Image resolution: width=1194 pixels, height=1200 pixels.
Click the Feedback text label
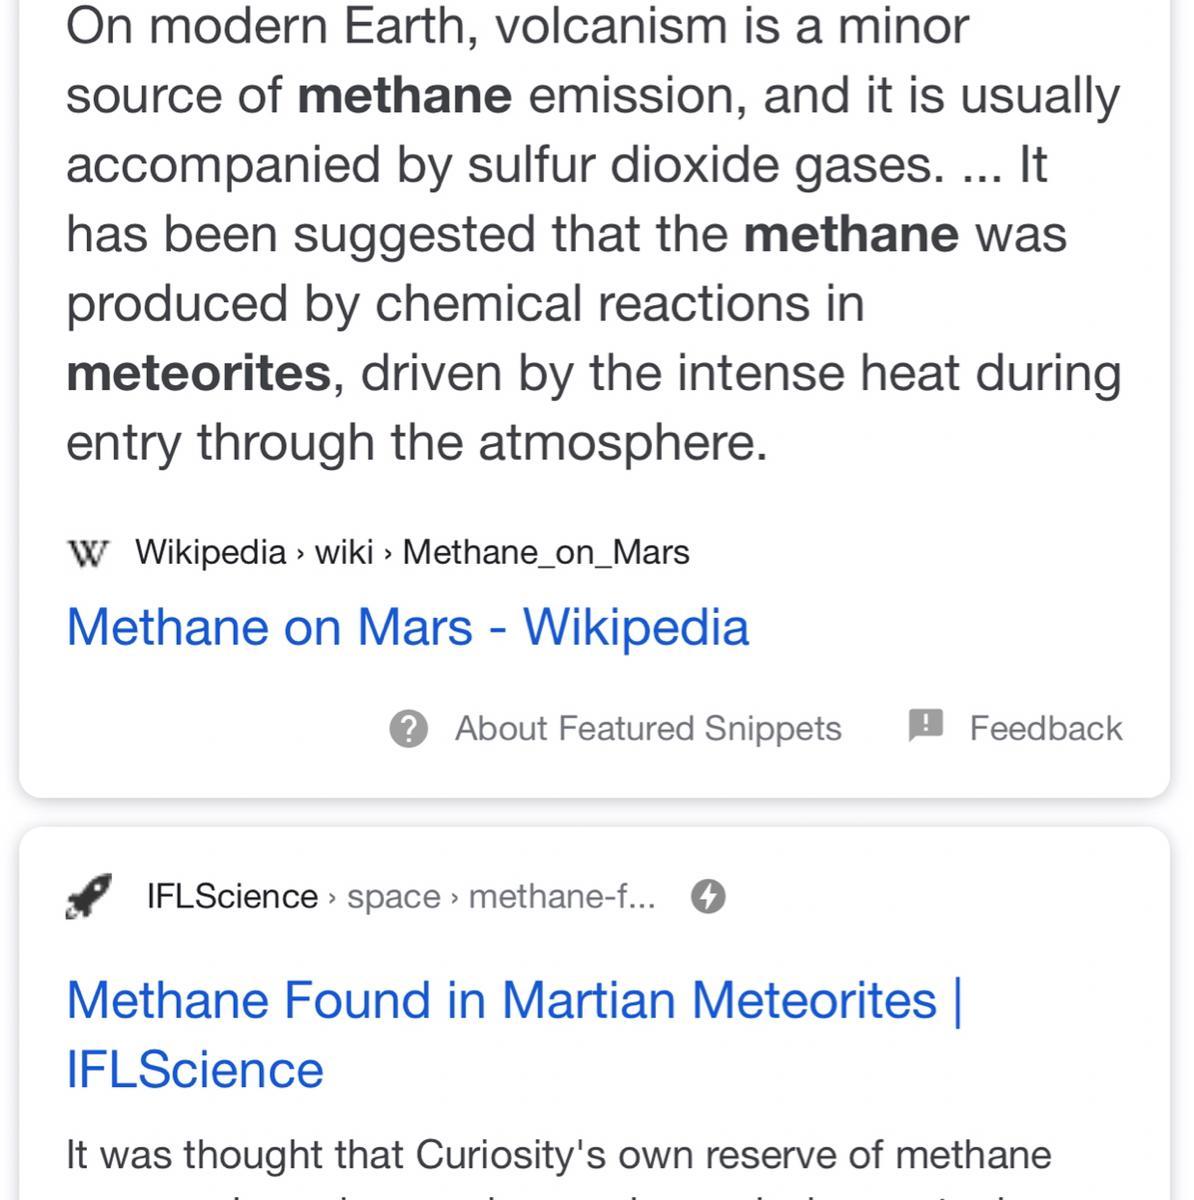pyautogui.click(x=1045, y=729)
